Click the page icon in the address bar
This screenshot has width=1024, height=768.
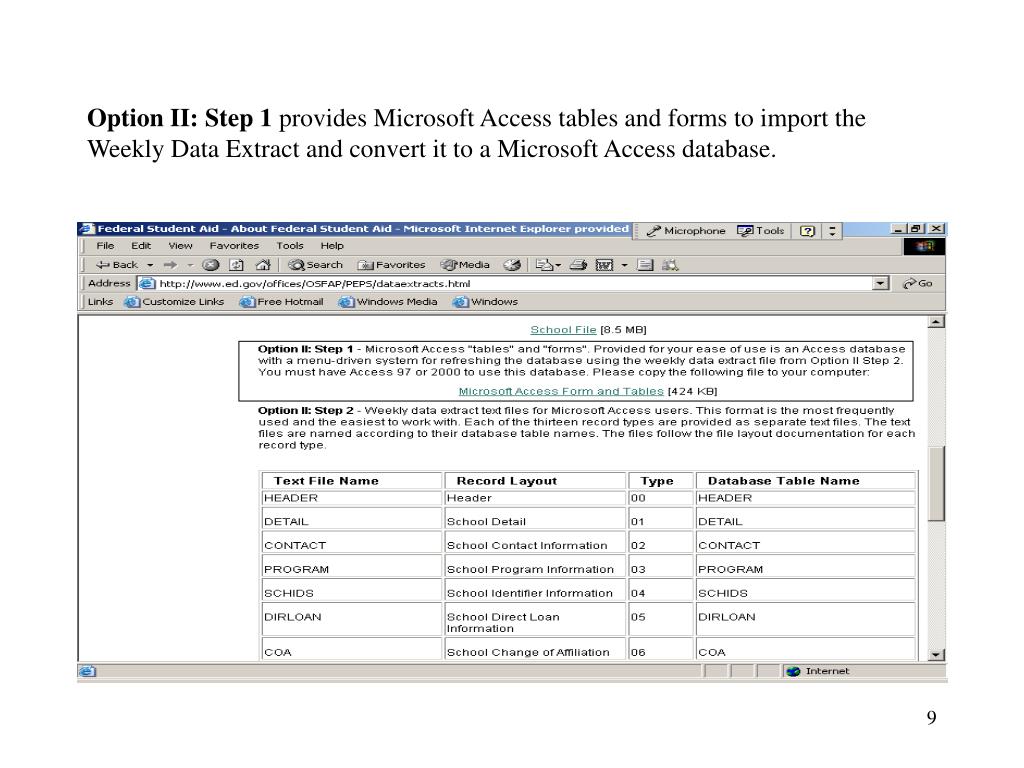(x=146, y=283)
